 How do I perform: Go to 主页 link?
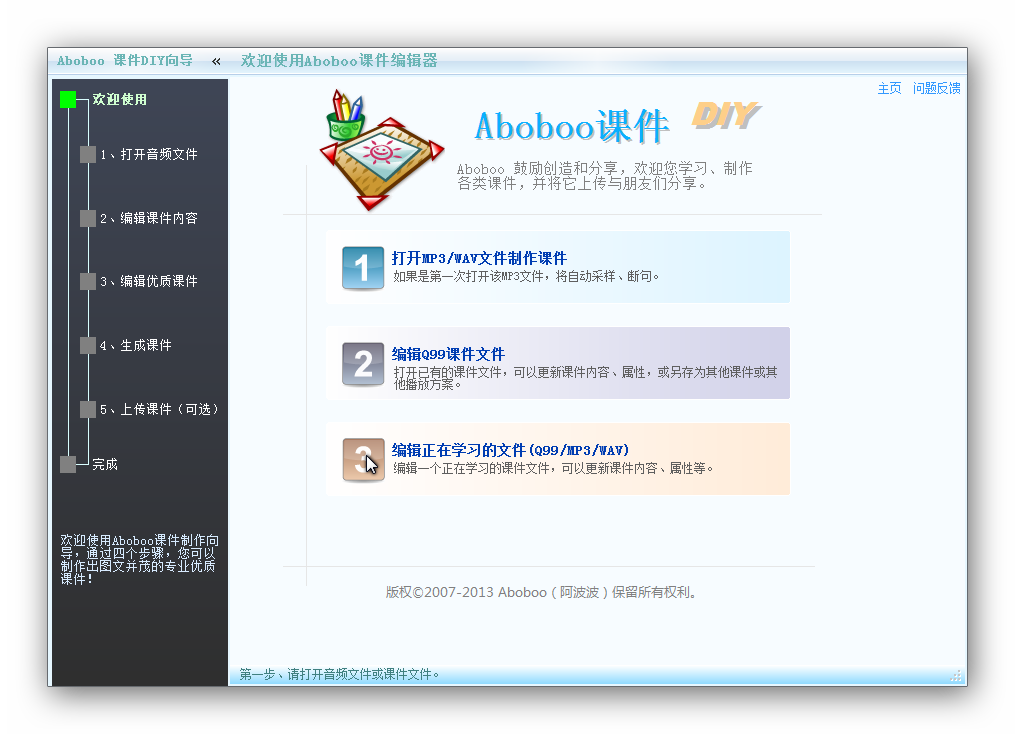point(889,88)
